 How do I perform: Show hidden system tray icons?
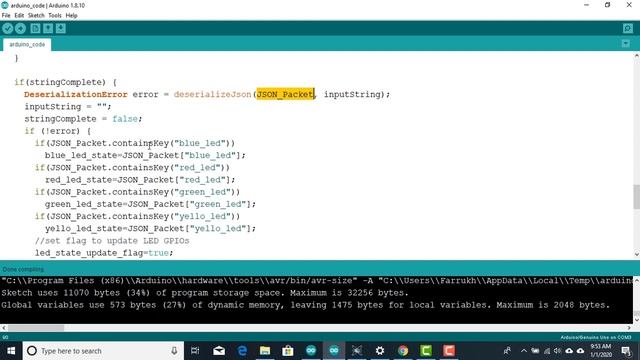tap(524, 351)
